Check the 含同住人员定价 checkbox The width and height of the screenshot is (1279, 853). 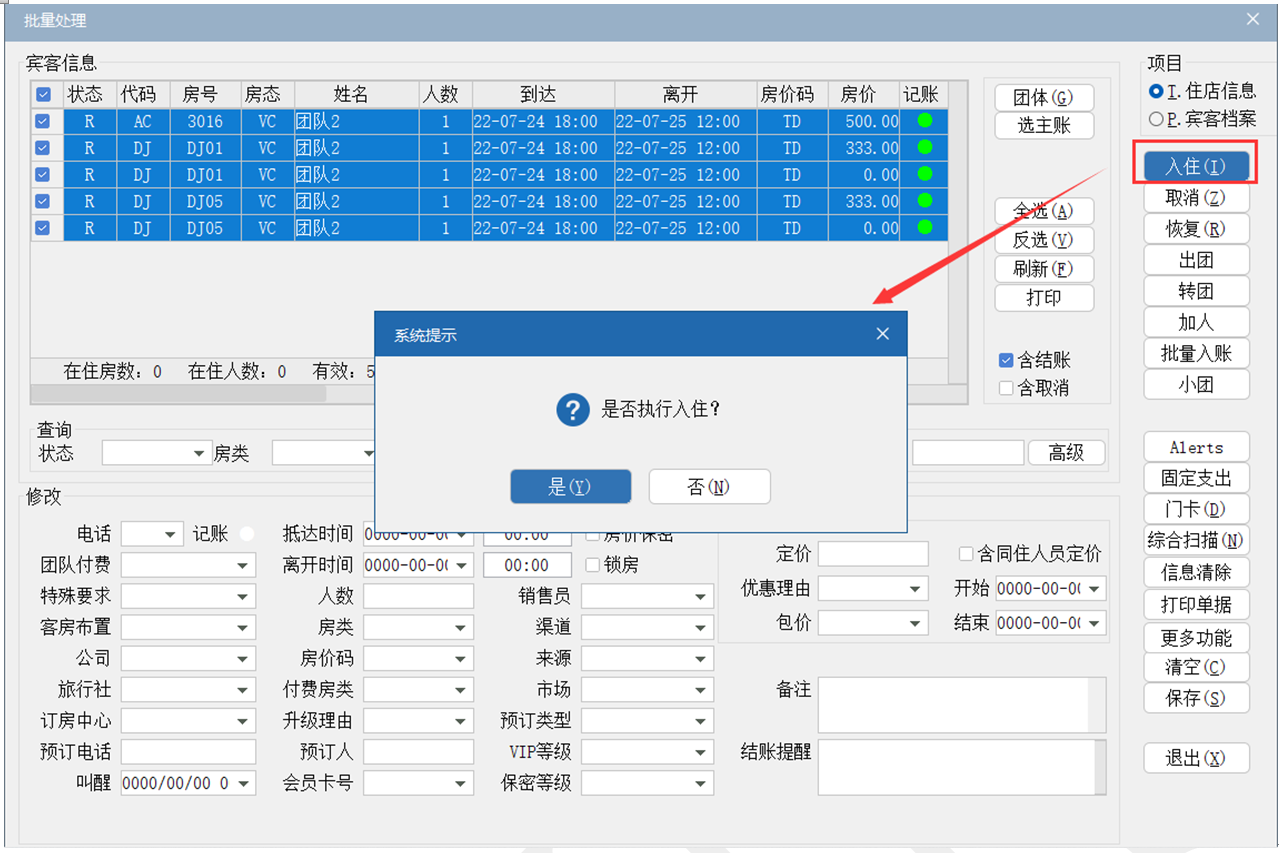tap(966, 554)
